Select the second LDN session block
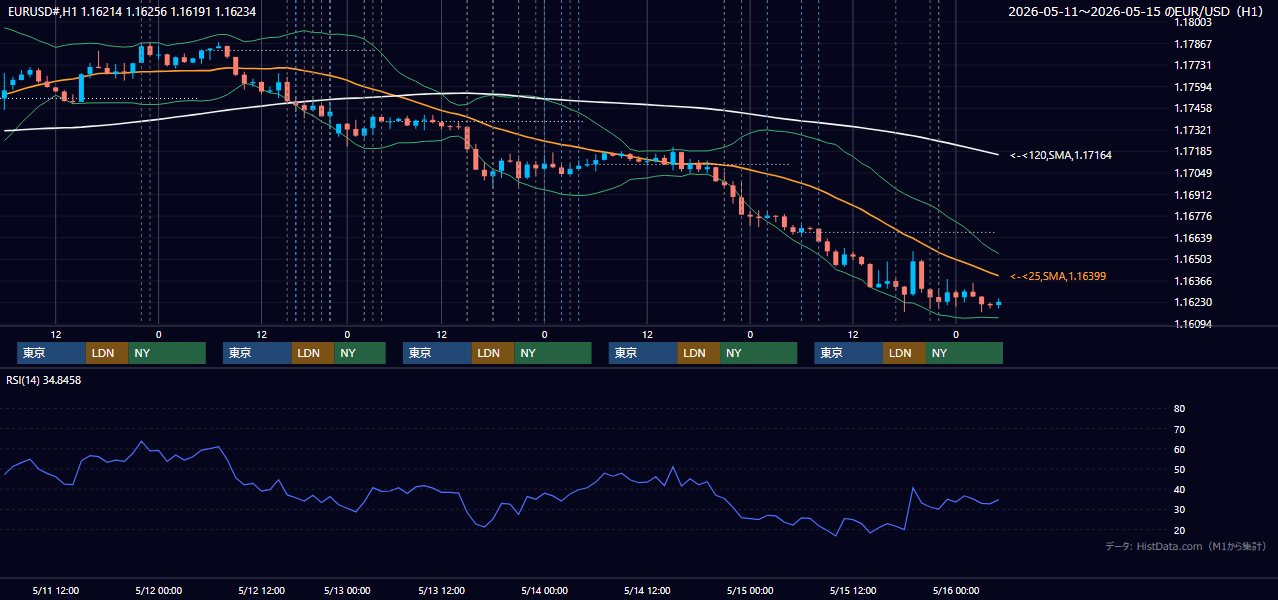Image resolution: width=1278 pixels, height=600 pixels. [313, 353]
